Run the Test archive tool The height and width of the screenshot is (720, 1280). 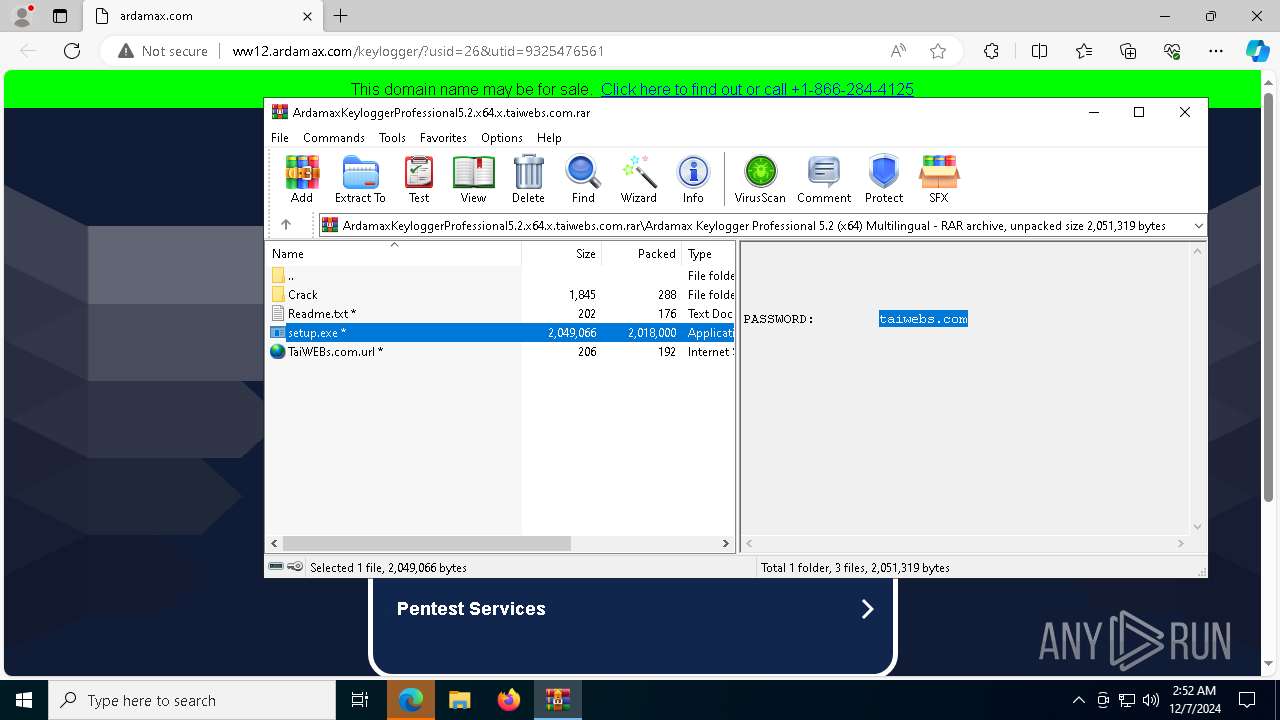(419, 179)
